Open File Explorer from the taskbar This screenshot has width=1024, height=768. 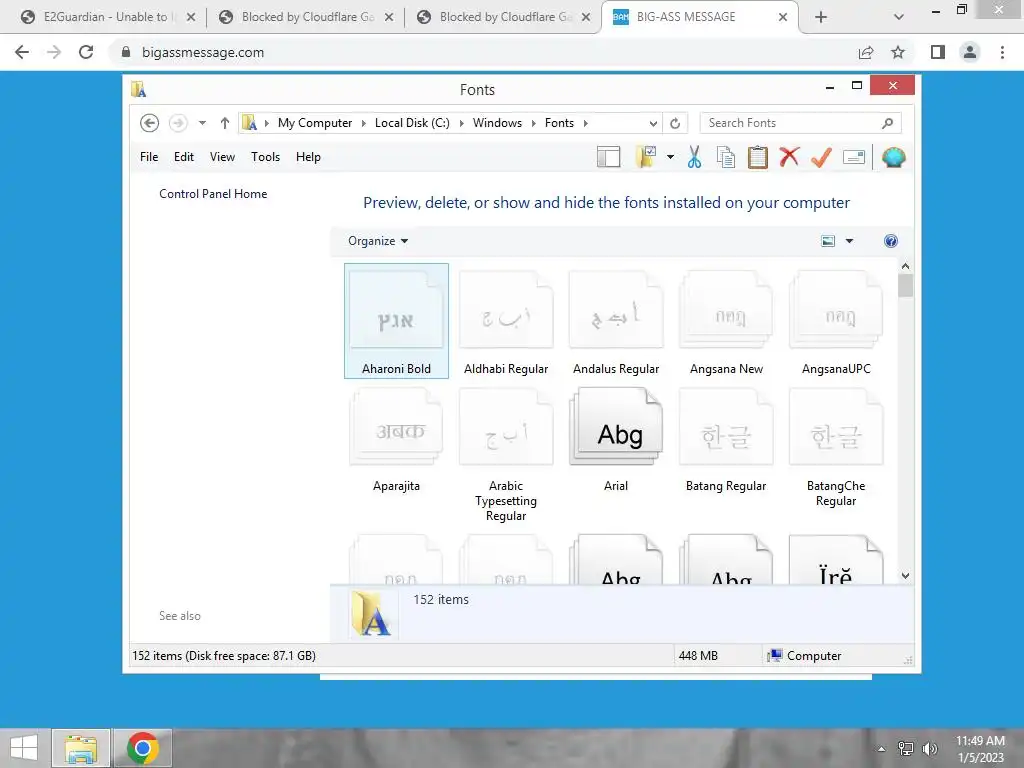pyautogui.click(x=81, y=748)
